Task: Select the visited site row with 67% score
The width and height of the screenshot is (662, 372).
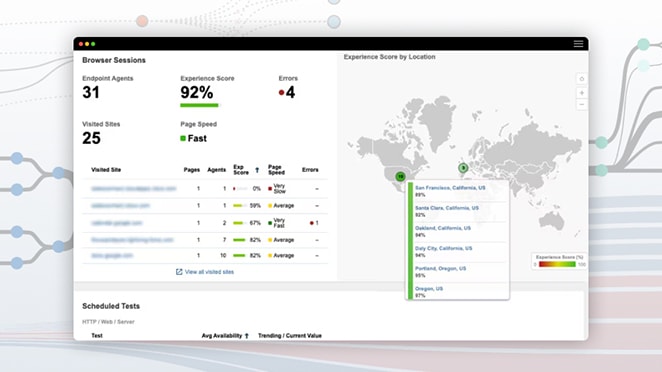Action: [205, 223]
